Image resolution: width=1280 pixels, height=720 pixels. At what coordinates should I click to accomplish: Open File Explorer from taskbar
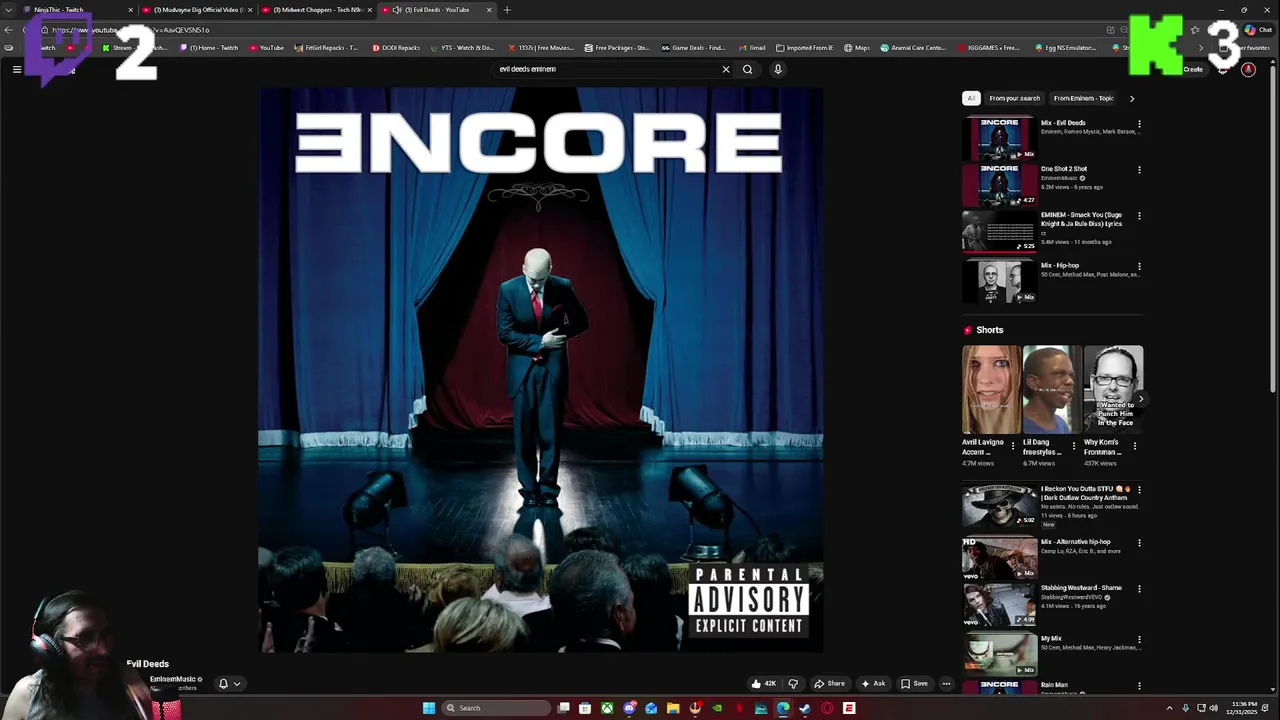point(673,708)
